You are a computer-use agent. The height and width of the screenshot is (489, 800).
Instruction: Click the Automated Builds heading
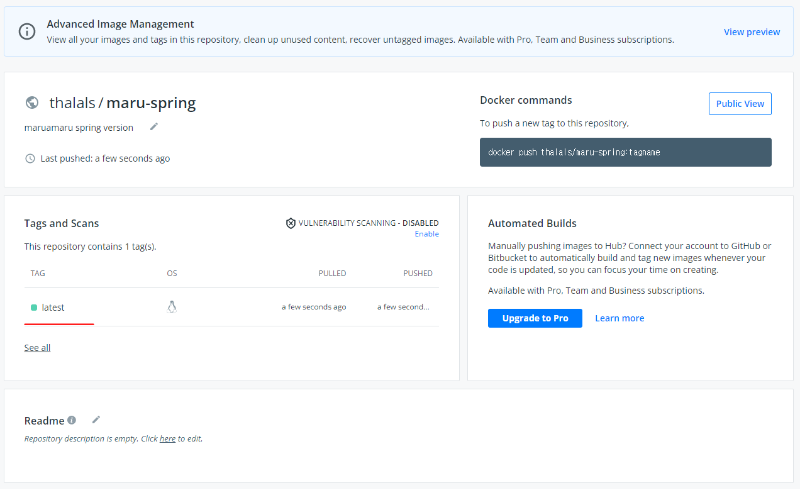click(x=532, y=223)
